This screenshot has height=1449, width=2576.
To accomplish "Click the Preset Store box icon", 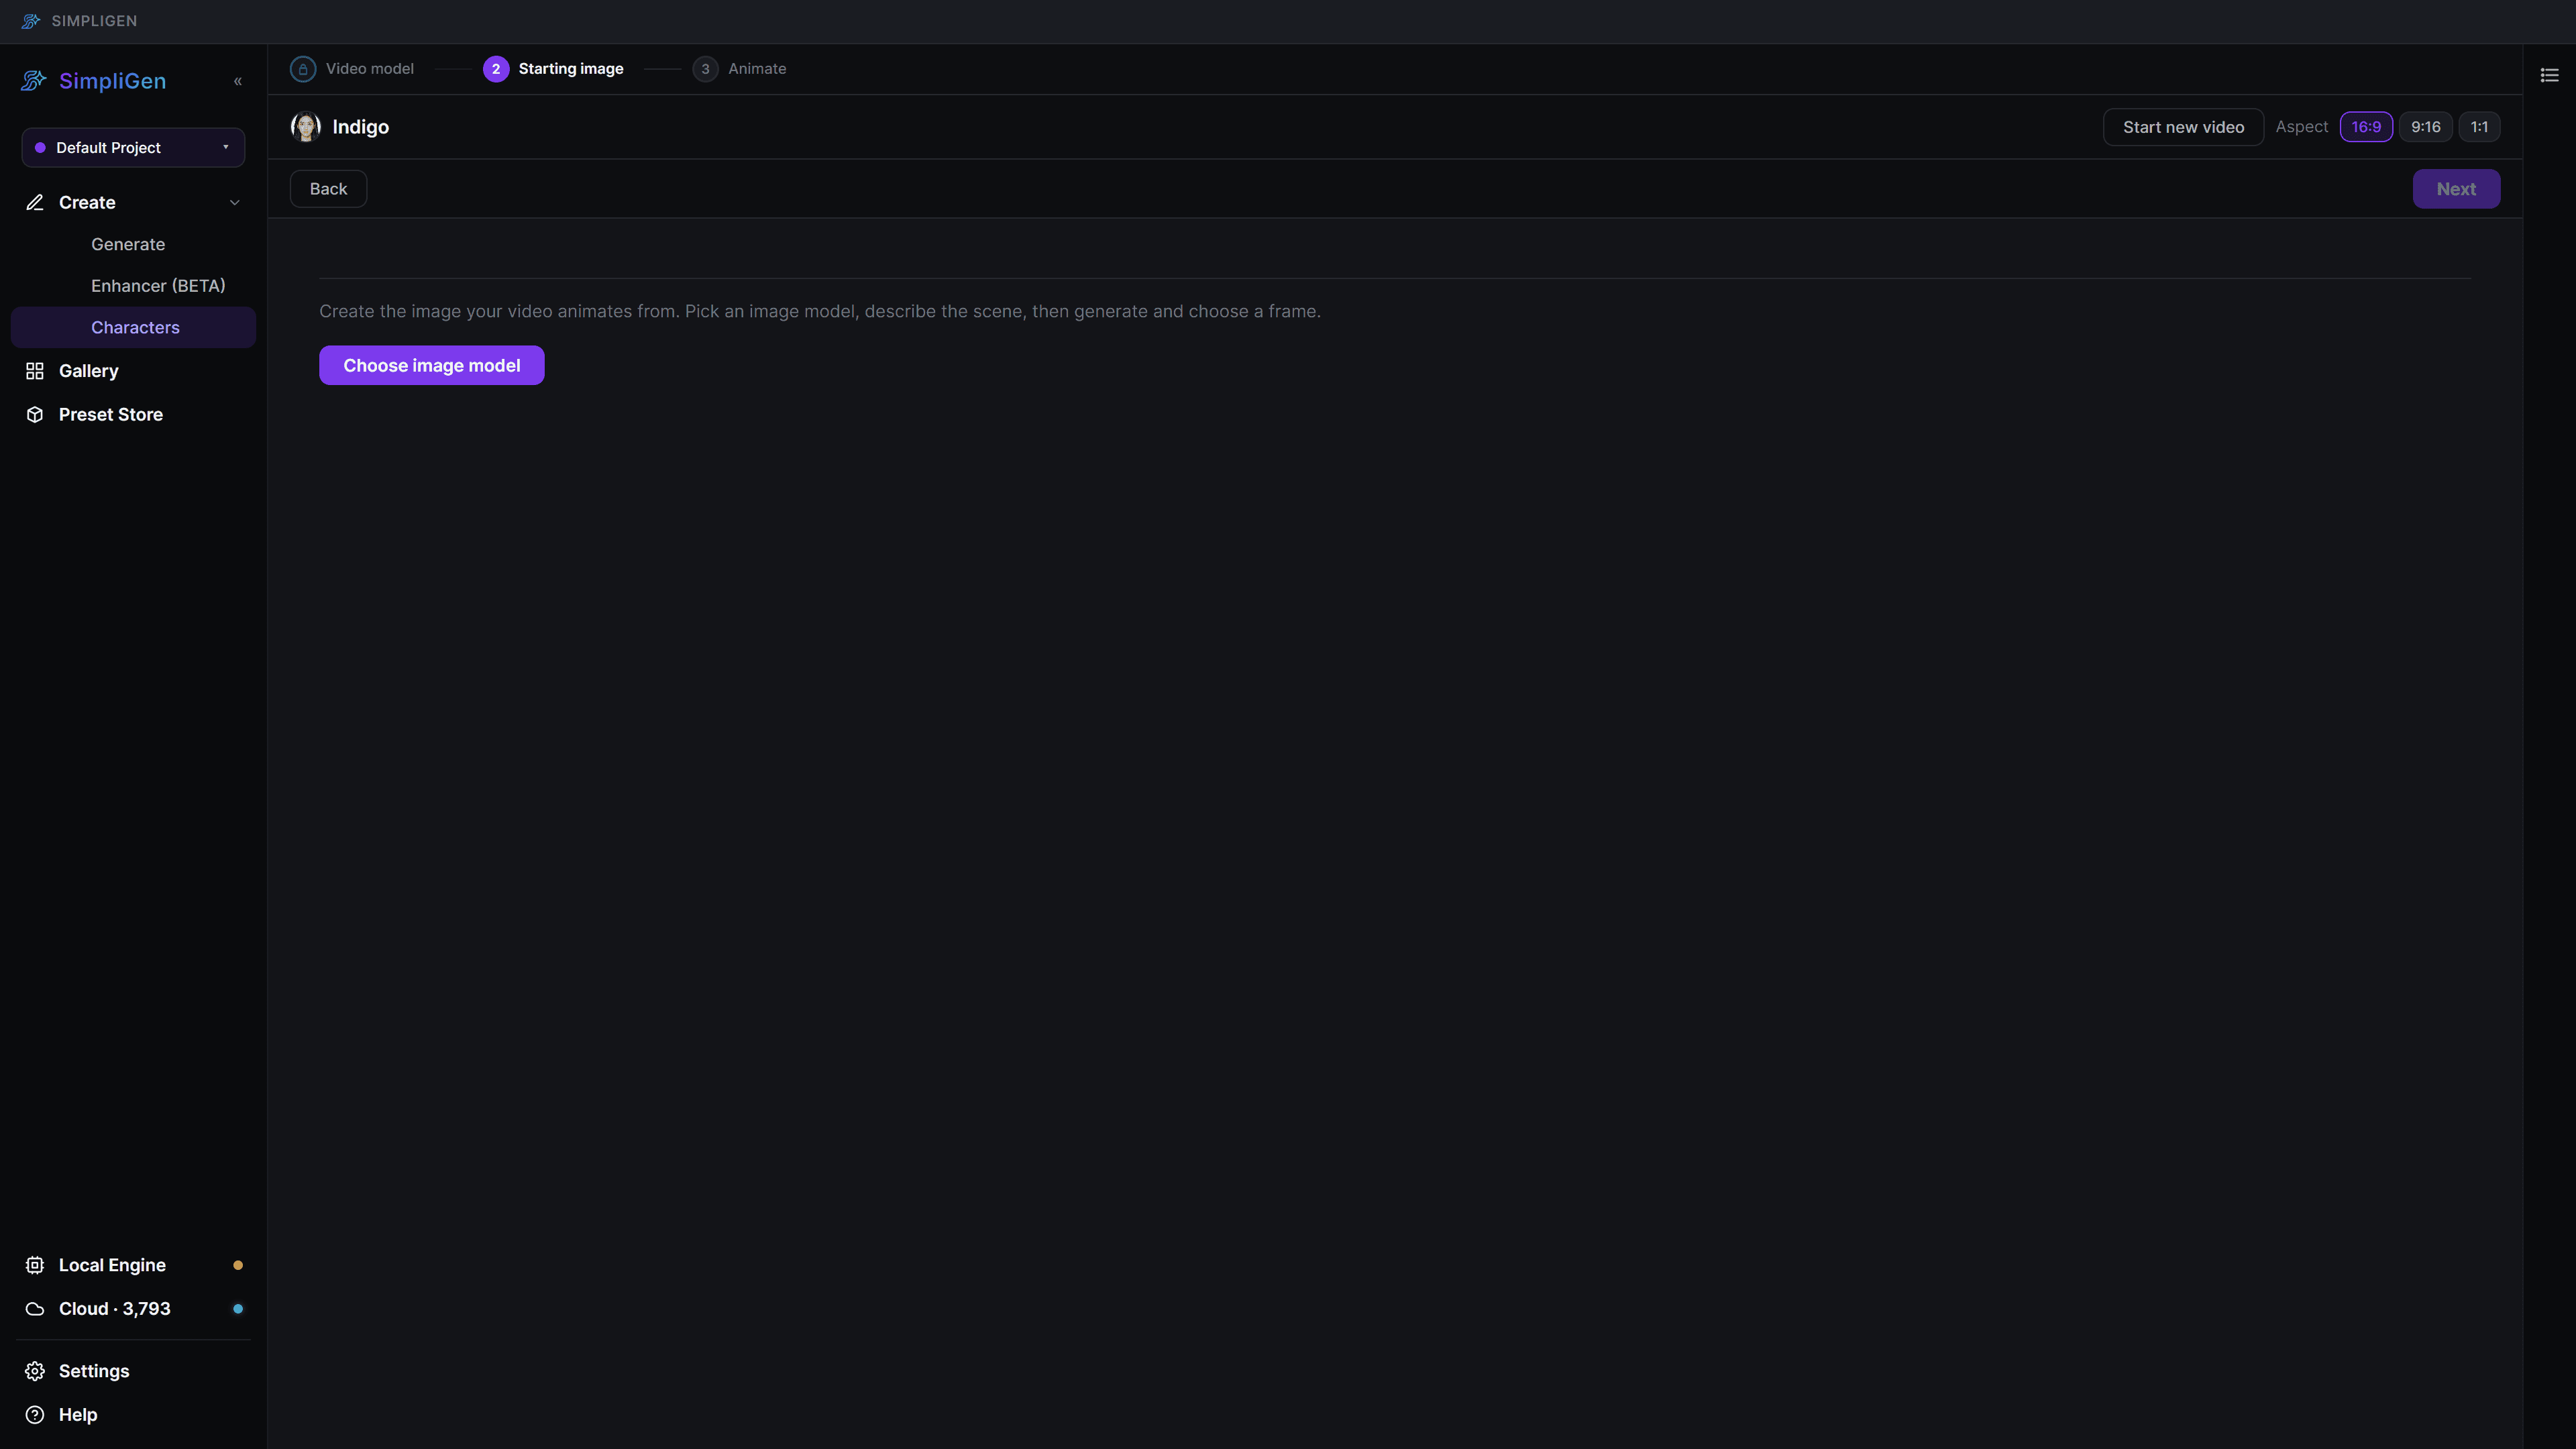I will (35, 414).
